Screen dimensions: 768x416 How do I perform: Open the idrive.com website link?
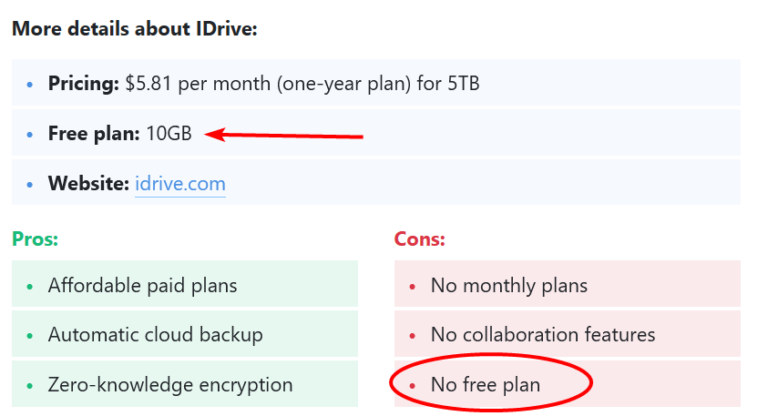click(x=180, y=184)
